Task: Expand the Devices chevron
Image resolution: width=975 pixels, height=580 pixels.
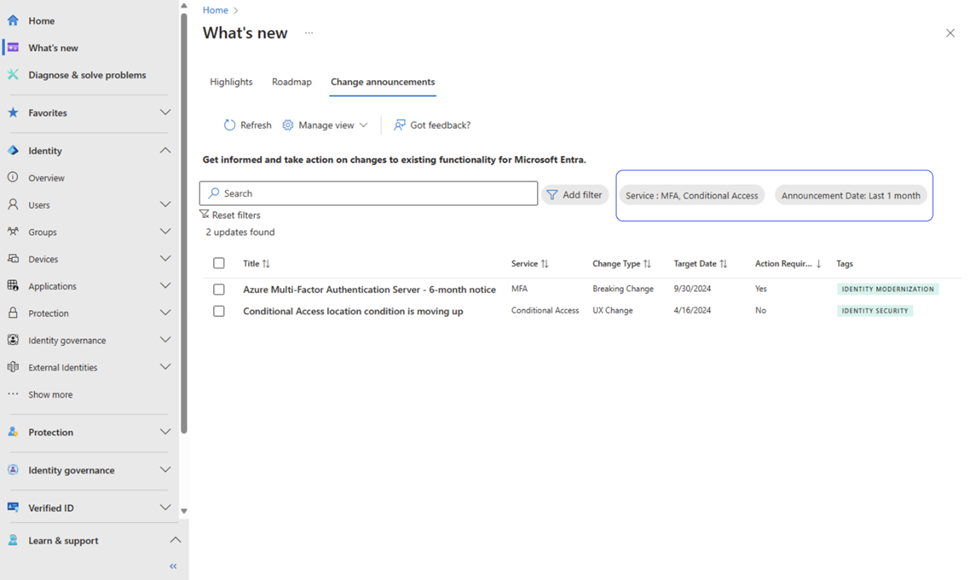Action: pyautogui.click(x=165, y=259)
